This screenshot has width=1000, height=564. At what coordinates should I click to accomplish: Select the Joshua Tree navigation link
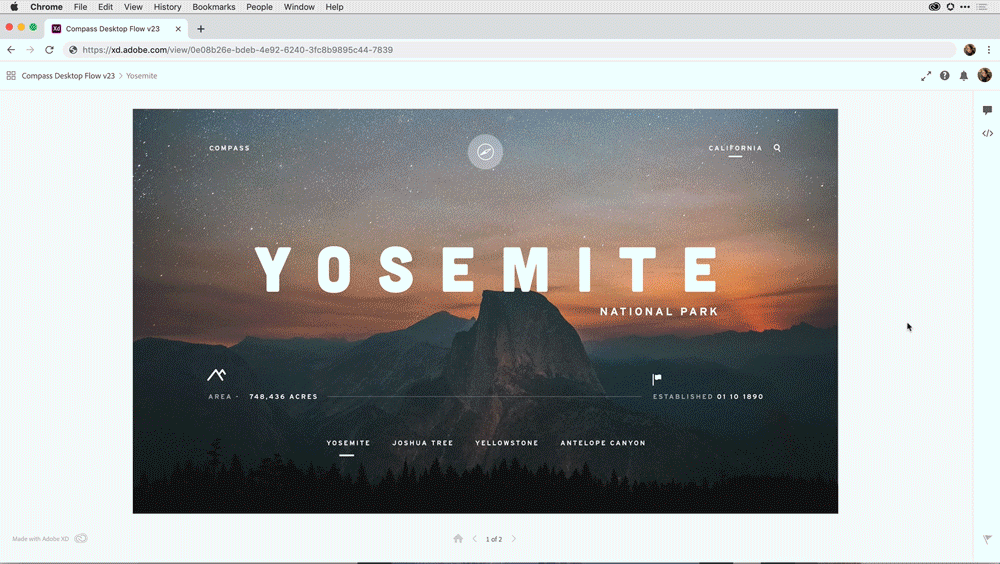pos(423,443)
